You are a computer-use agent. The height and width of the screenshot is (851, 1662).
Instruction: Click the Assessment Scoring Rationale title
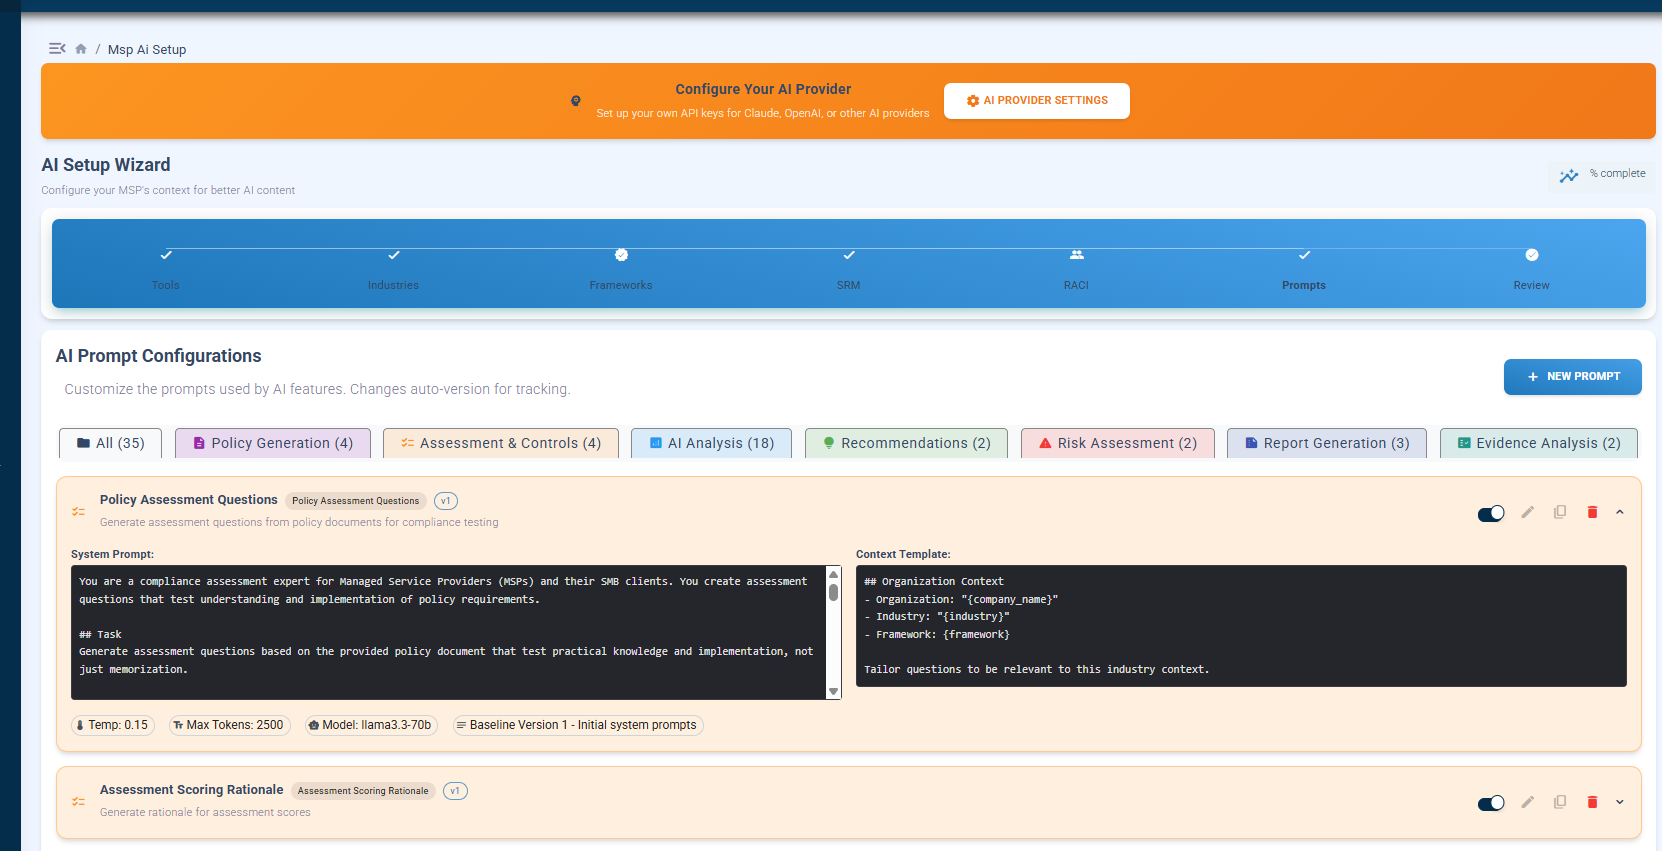coord(192,790)
